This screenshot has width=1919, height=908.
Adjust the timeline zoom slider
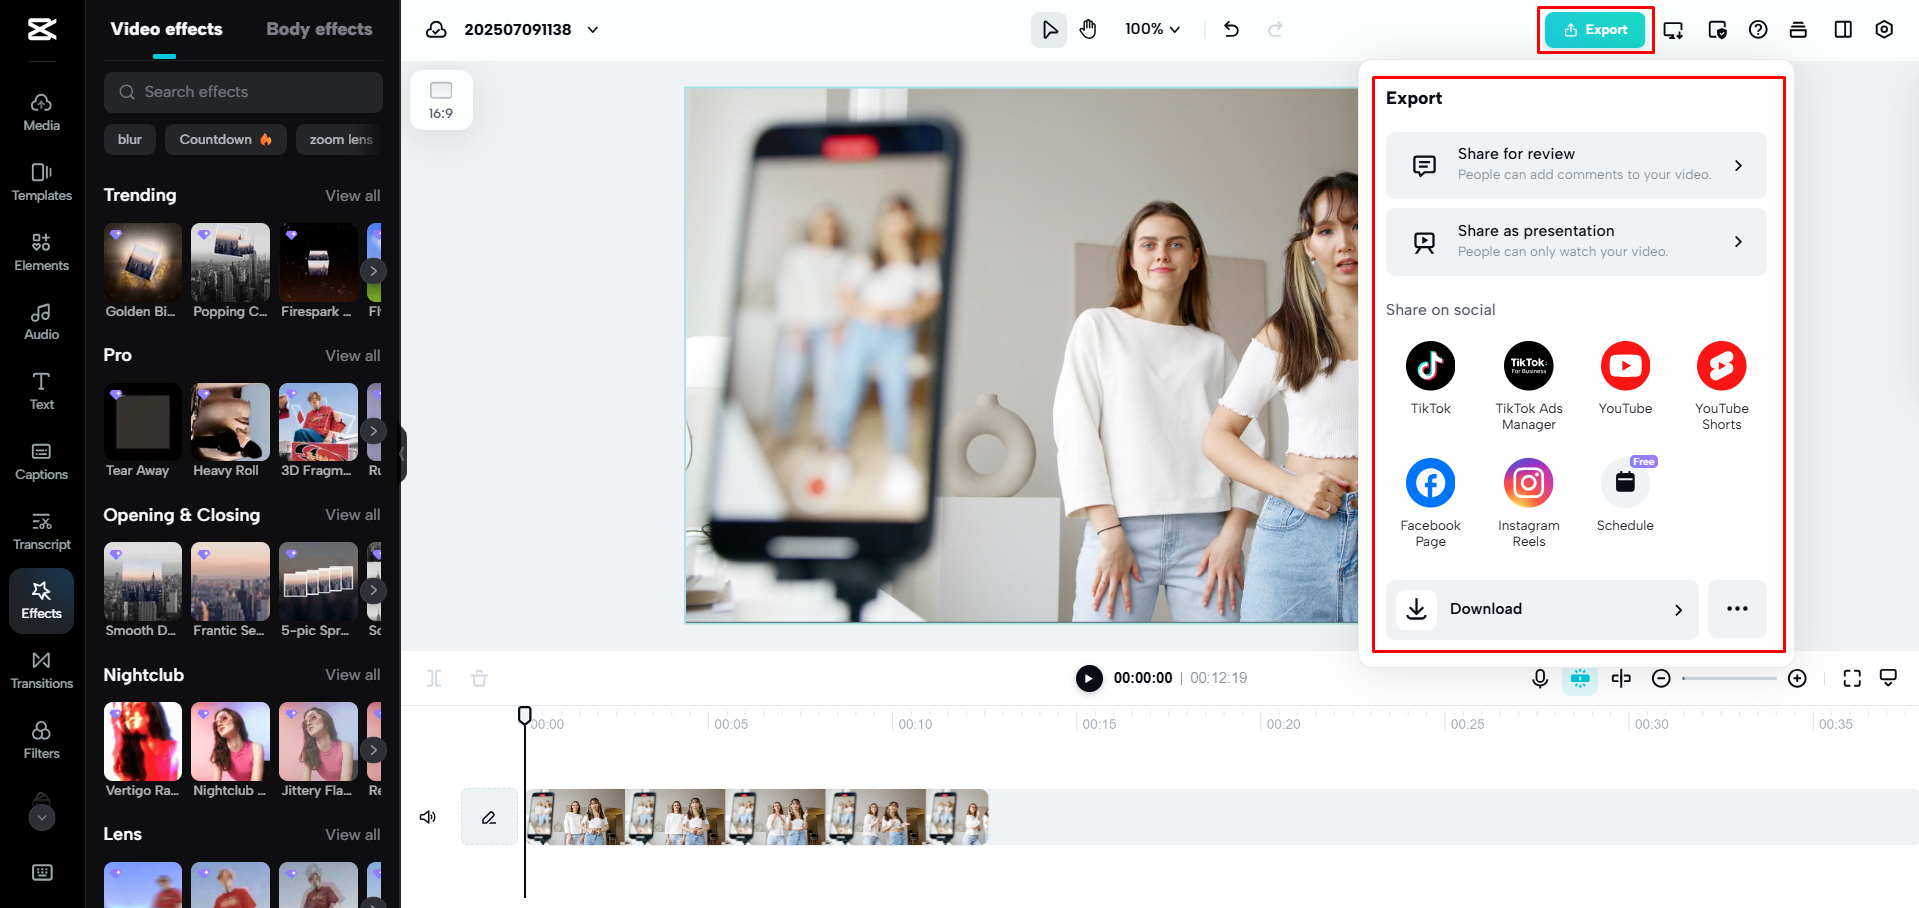pyautogui.click(x=1729, y=678)
